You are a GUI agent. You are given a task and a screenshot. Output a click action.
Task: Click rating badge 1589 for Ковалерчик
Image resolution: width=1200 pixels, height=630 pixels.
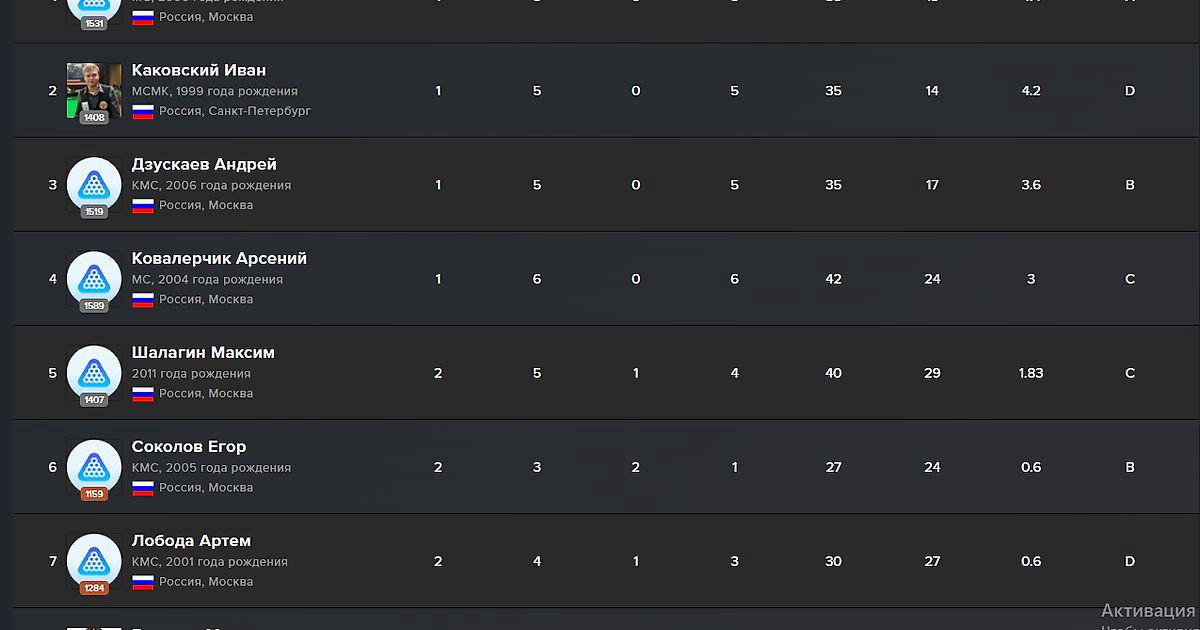[94, 306]
